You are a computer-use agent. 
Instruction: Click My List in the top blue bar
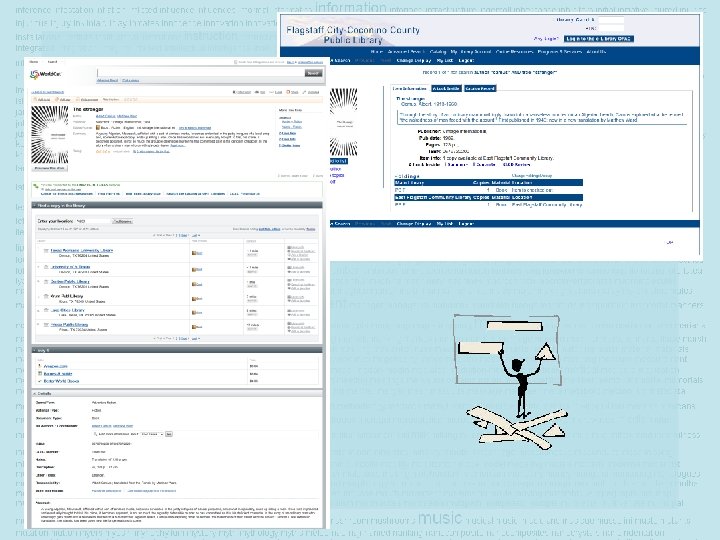(x=445, y=61)
